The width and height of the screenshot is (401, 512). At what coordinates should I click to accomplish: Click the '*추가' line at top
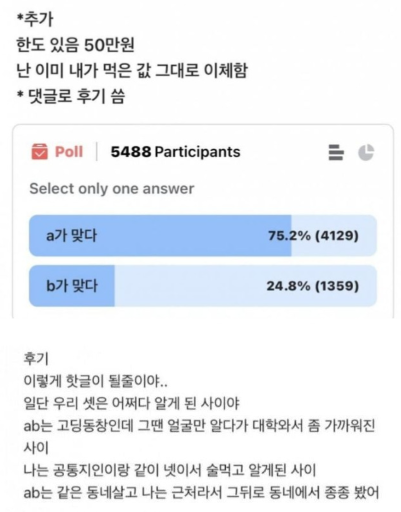[x=35, y=19]
